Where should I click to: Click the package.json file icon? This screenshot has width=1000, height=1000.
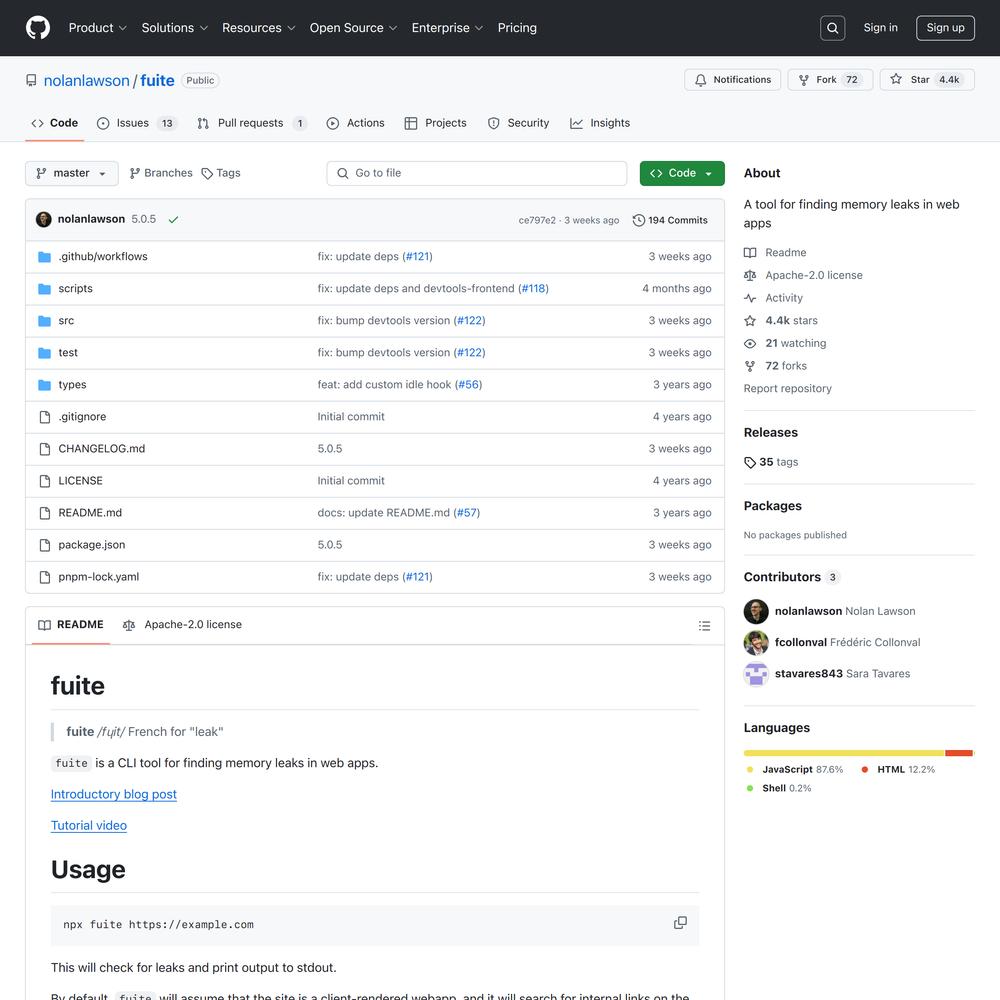coord(45,545)
